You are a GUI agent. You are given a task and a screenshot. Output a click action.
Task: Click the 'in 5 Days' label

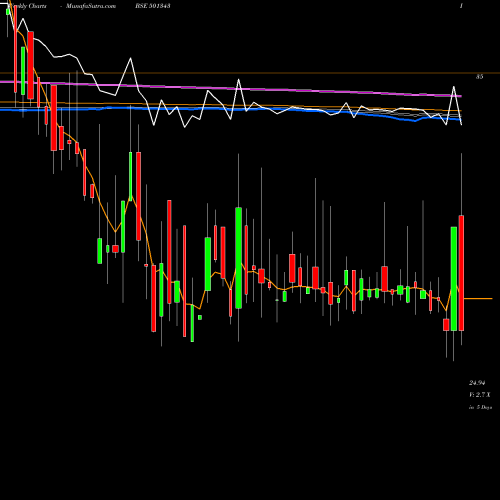click(480, 407)
